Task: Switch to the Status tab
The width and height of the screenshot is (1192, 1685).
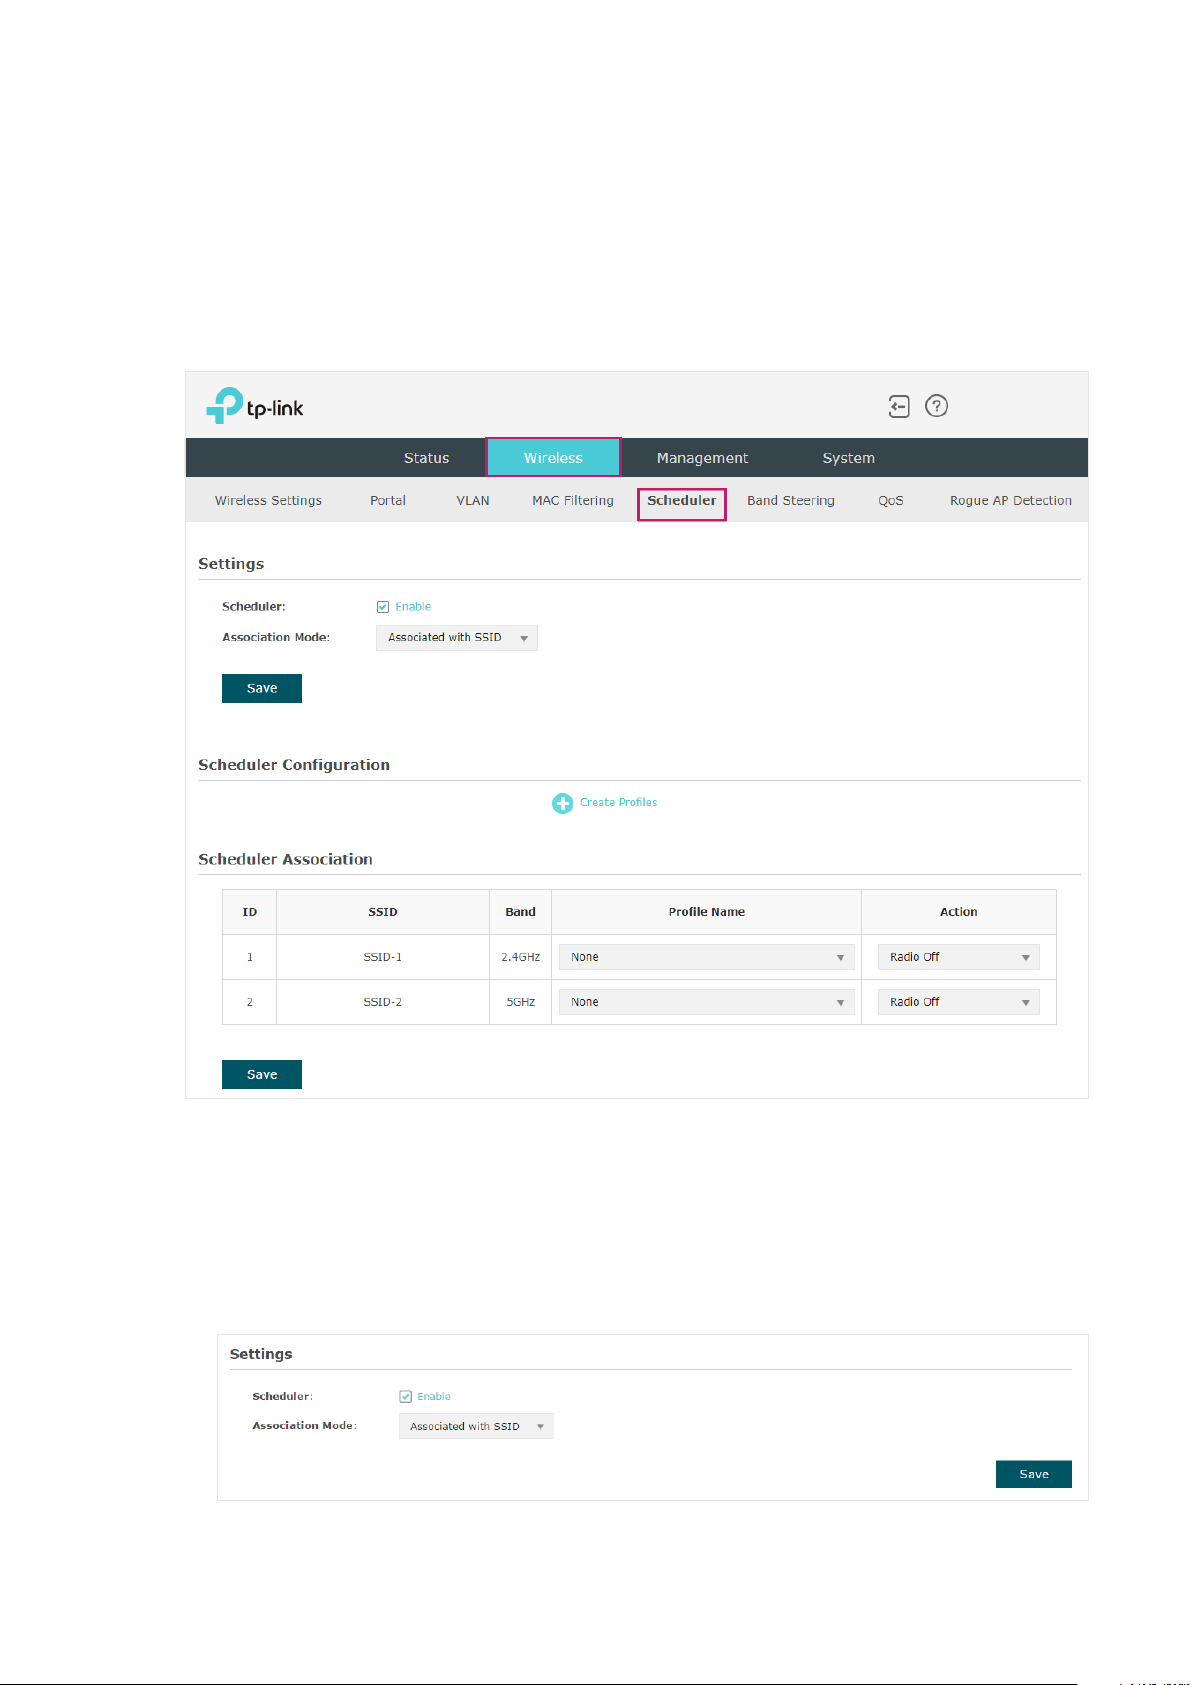Action: [x=426, y=458]
